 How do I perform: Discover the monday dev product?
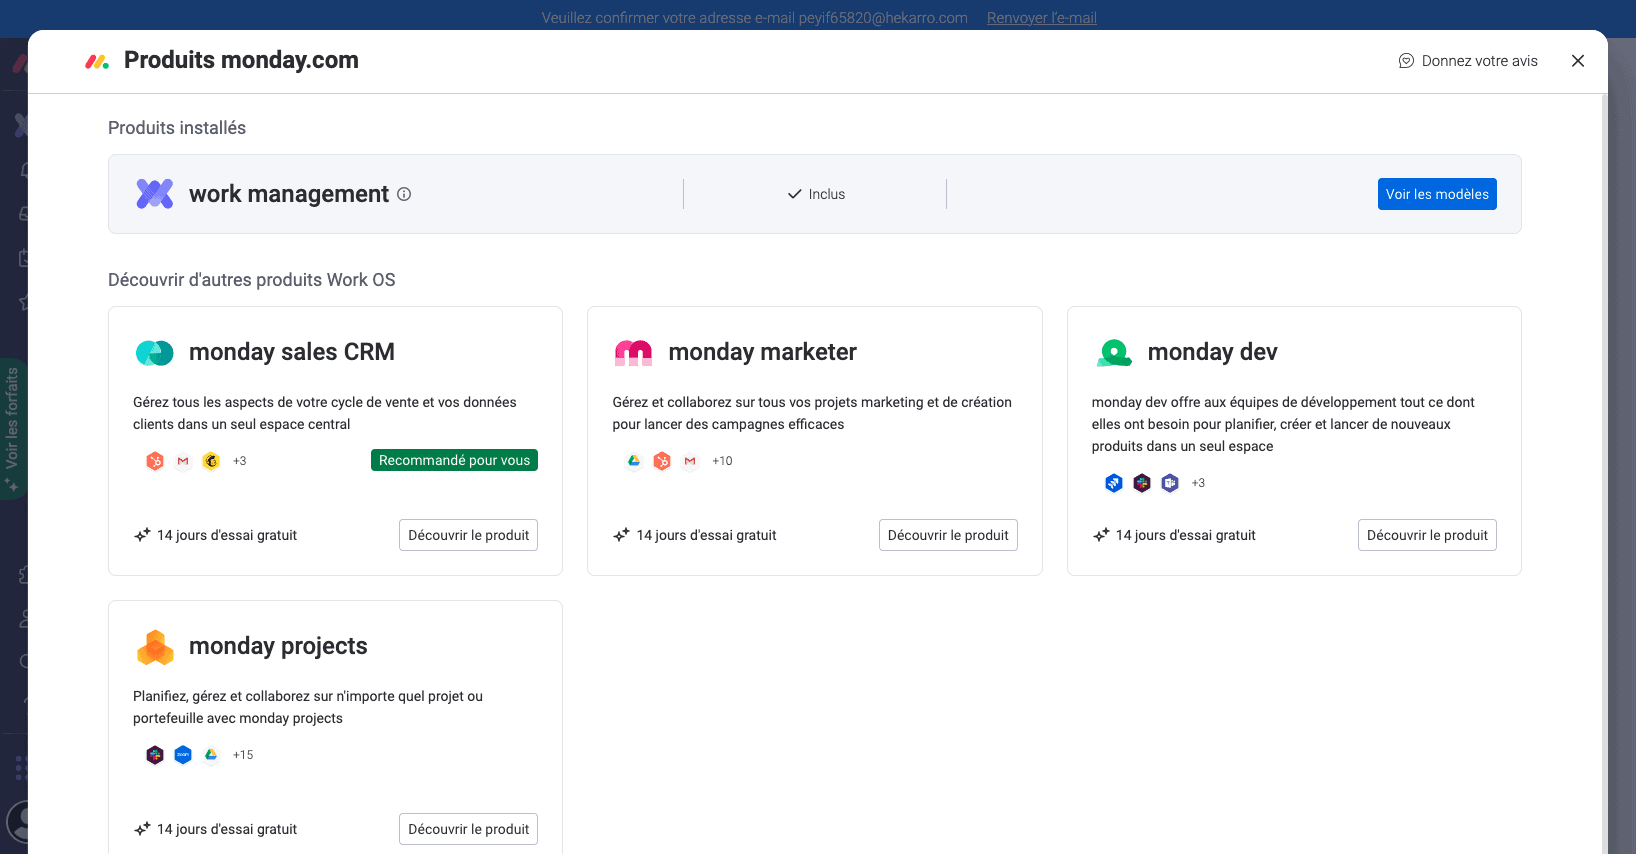click(1427, 535)
